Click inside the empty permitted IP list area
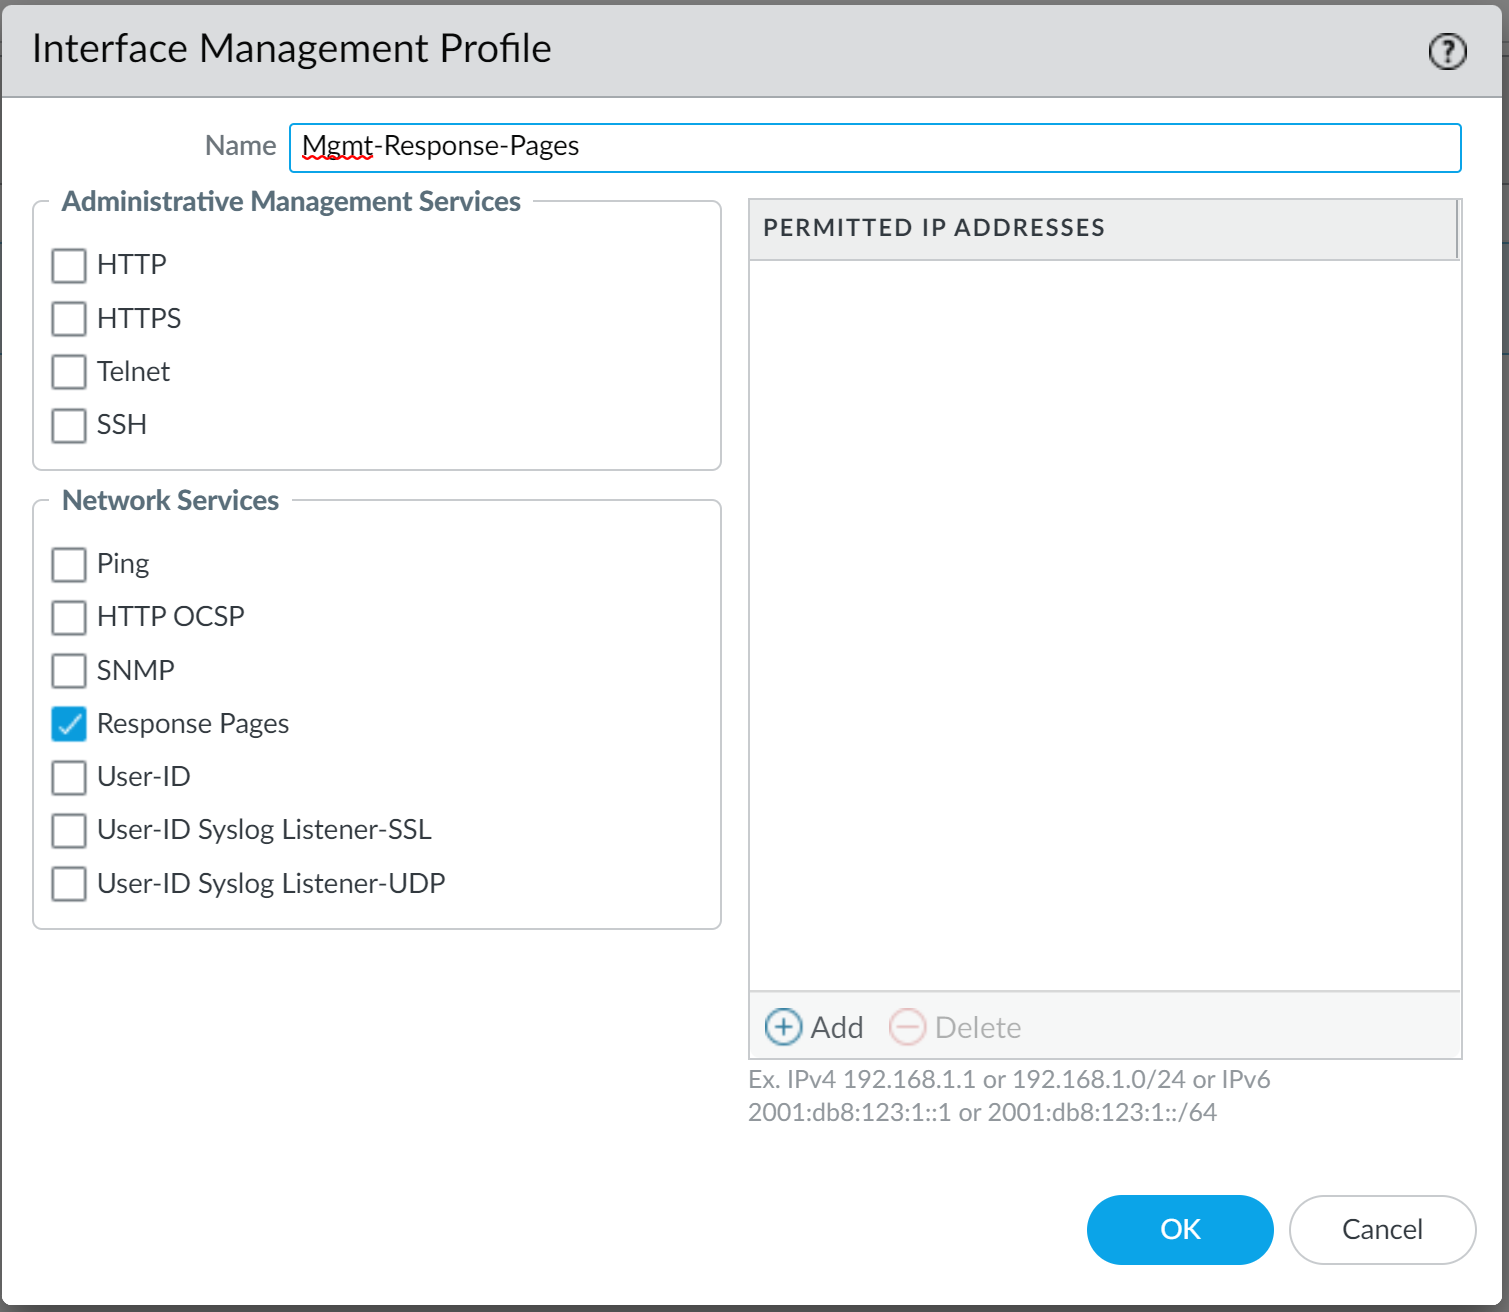The height and width of the screenshot is (1312, 1509). coord(1100,620)
